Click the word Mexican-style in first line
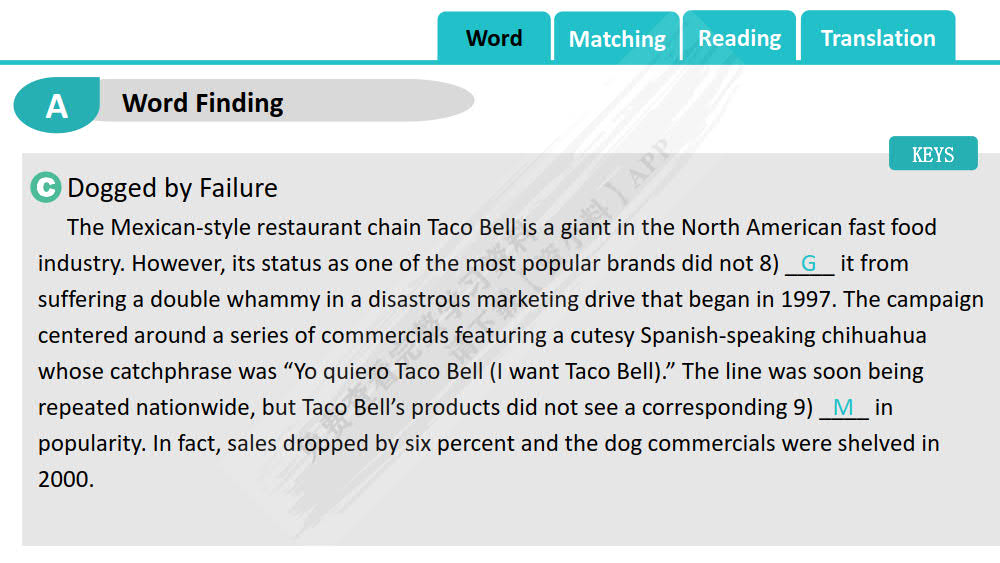1000x563 pixels. pos(180,228)
